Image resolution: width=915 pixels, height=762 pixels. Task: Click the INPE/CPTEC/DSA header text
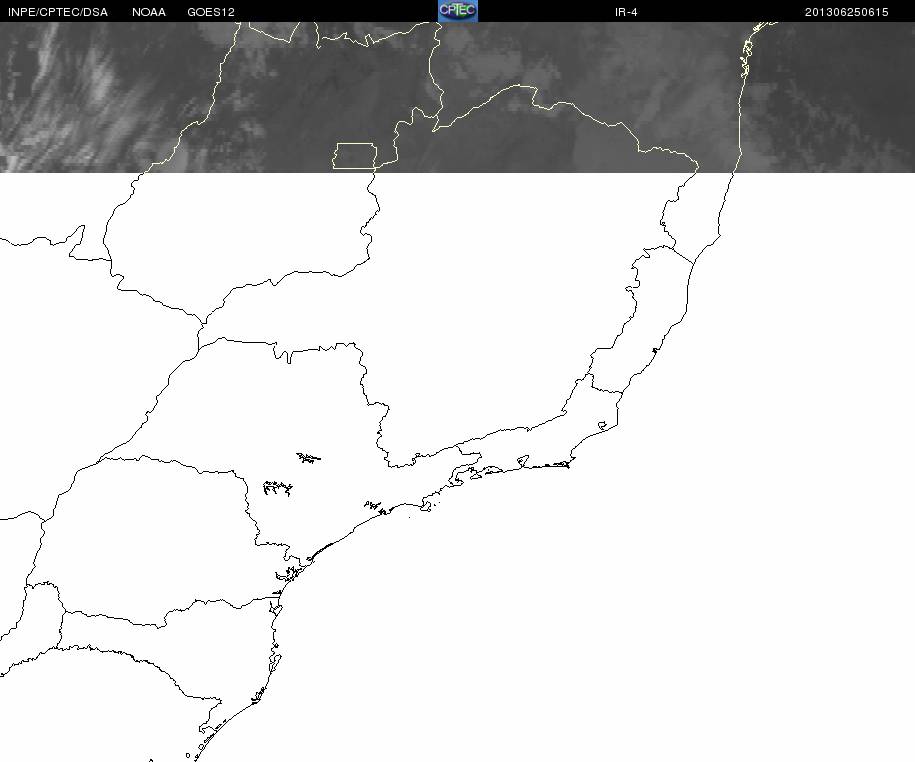pos(58,12)
